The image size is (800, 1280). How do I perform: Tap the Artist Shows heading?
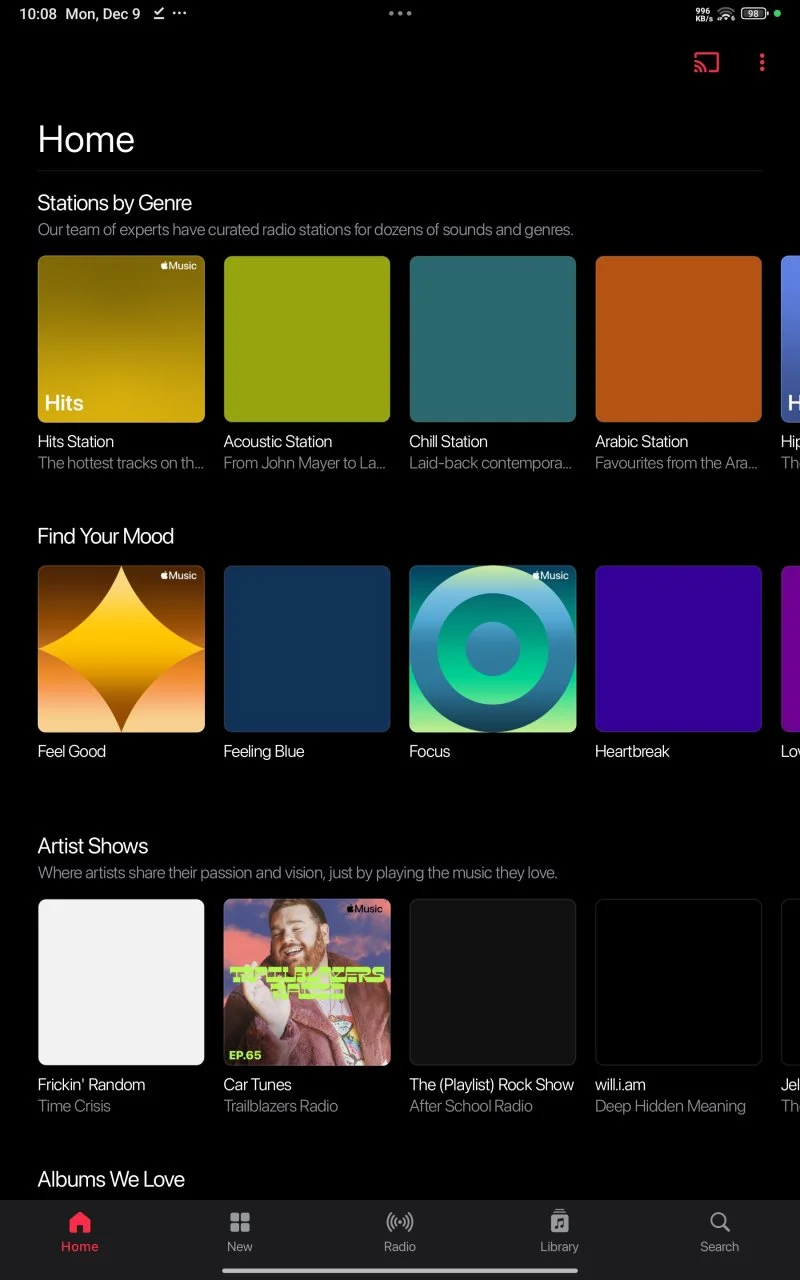93,846
